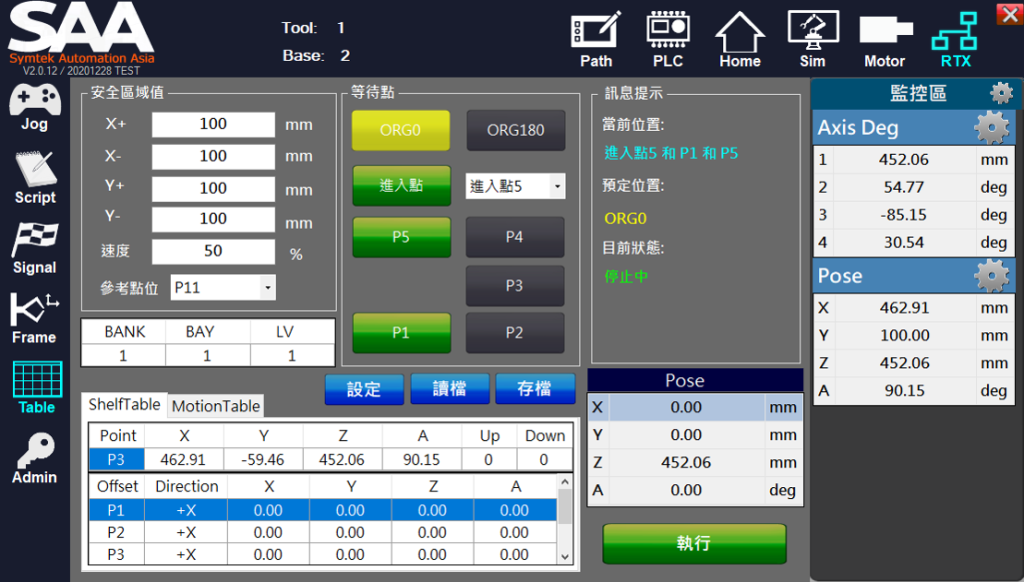
Task: Select the P3 point row cell
Action: coord(116,460)
